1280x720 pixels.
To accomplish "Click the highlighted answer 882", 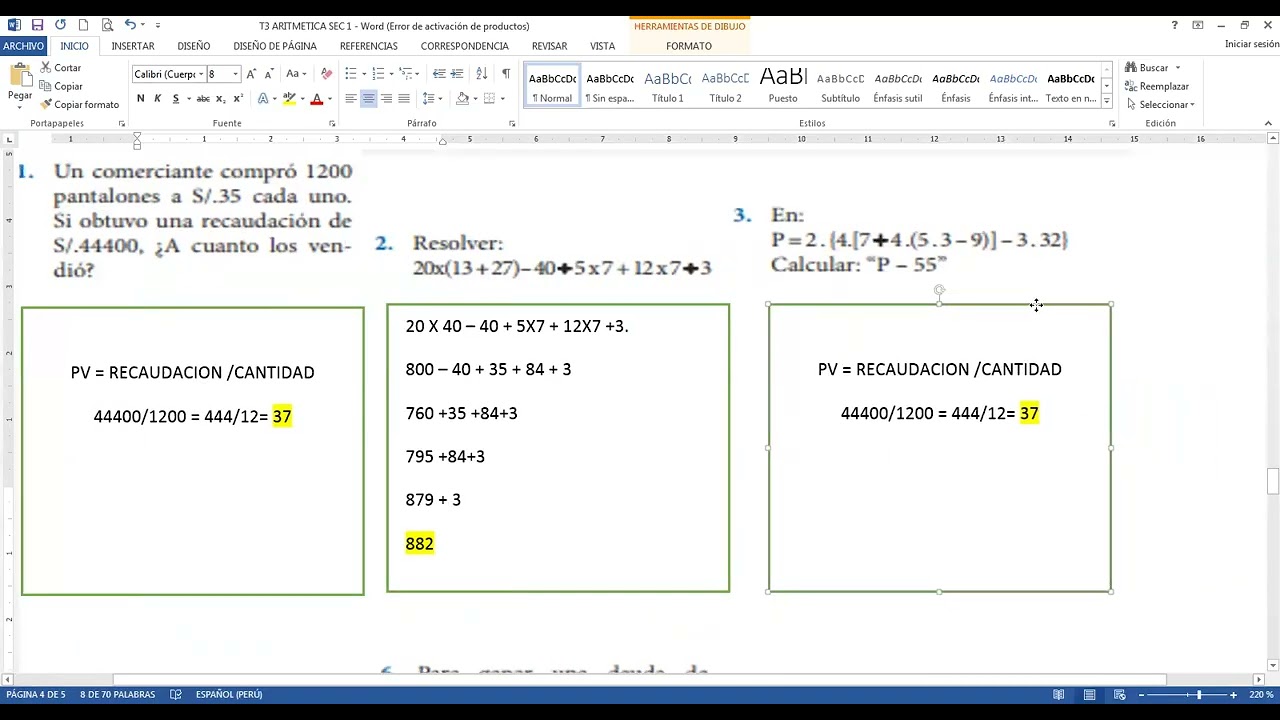I will [420, 544].
